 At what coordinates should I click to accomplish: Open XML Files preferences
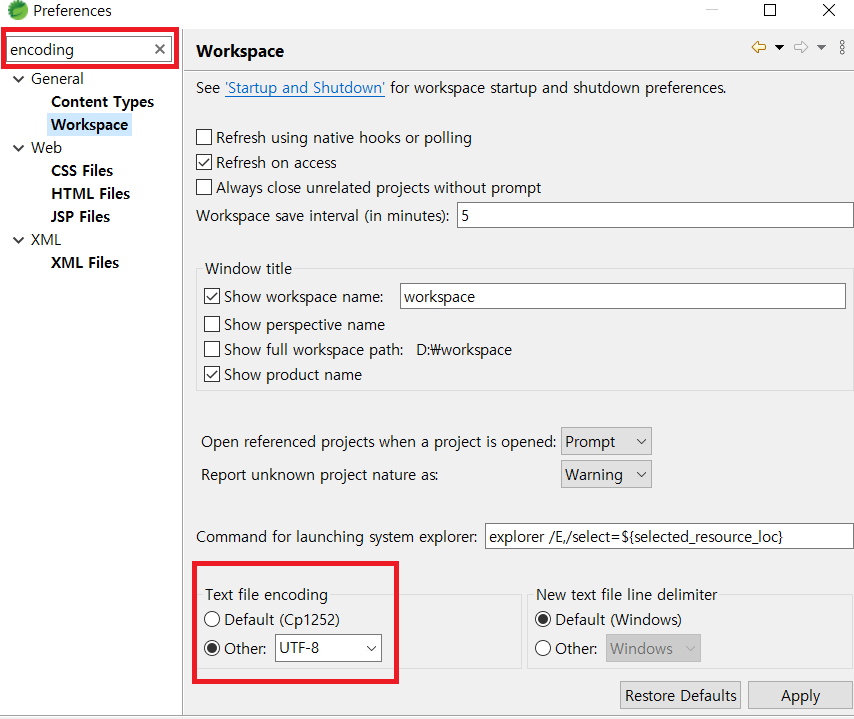pos(84,263)
